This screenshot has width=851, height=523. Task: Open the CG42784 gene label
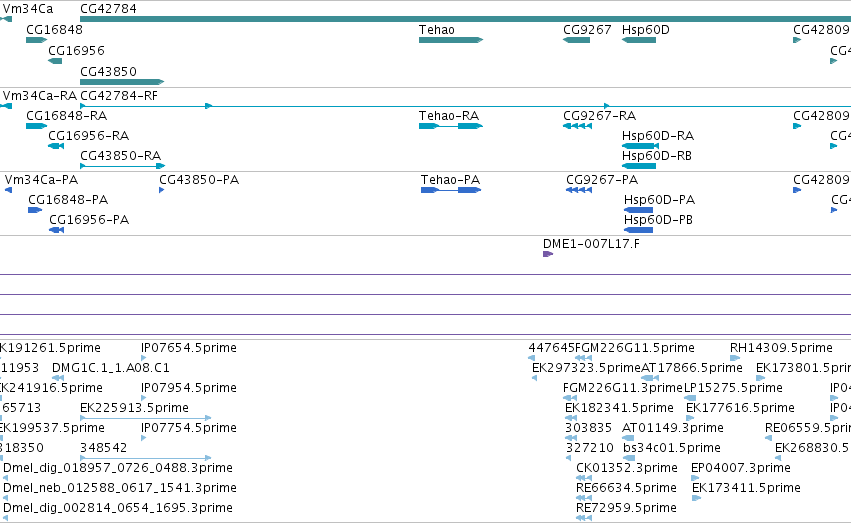pyautogui.click(x=109, y=9)
